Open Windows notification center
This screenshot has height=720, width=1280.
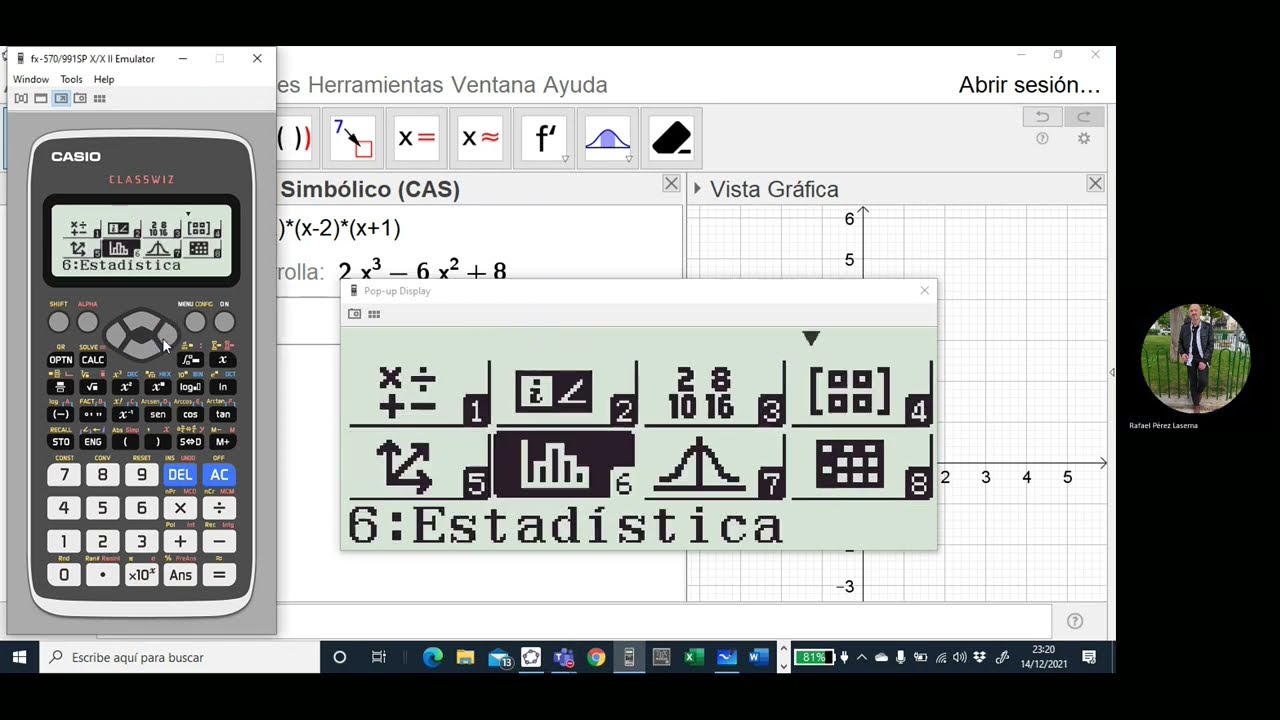click(x=1089, y=657)
